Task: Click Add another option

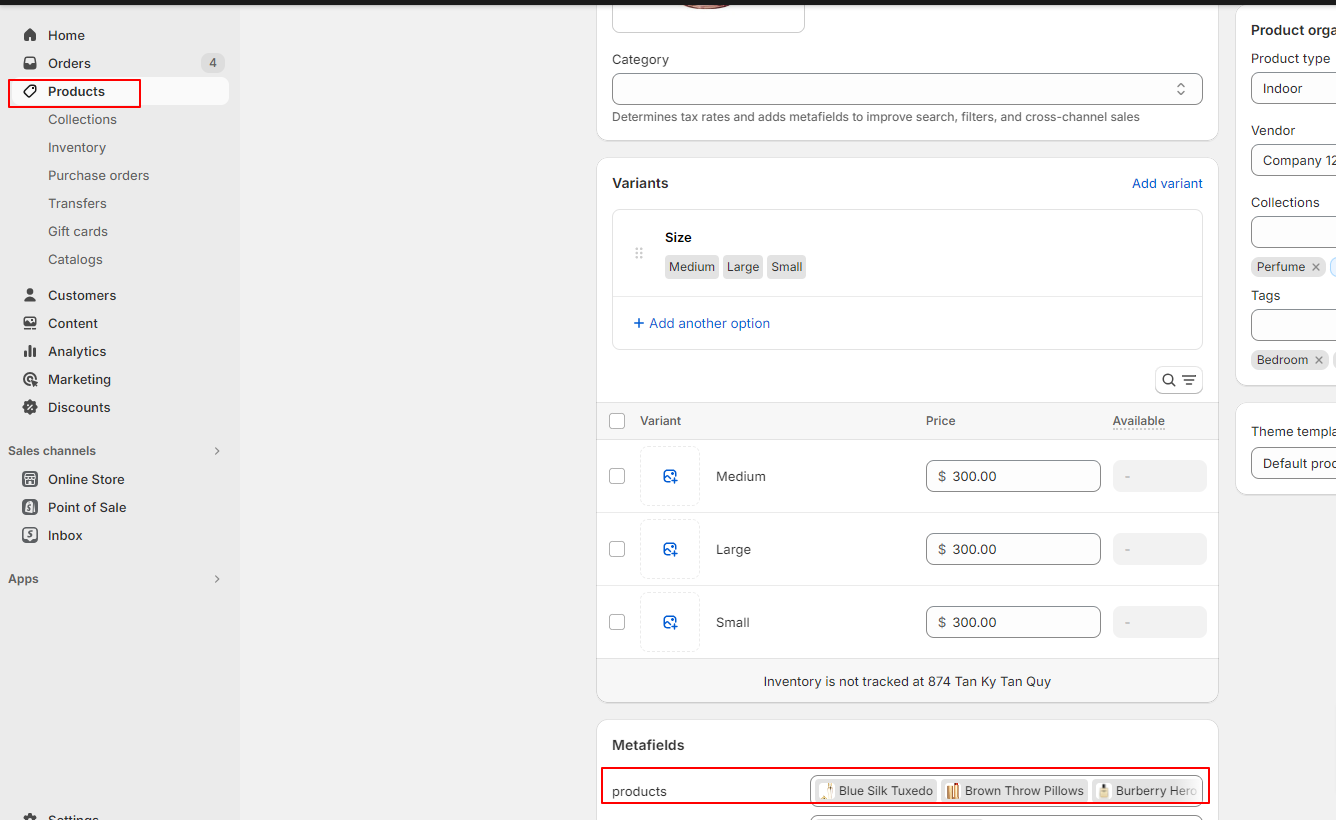Action: coord(702,323)
